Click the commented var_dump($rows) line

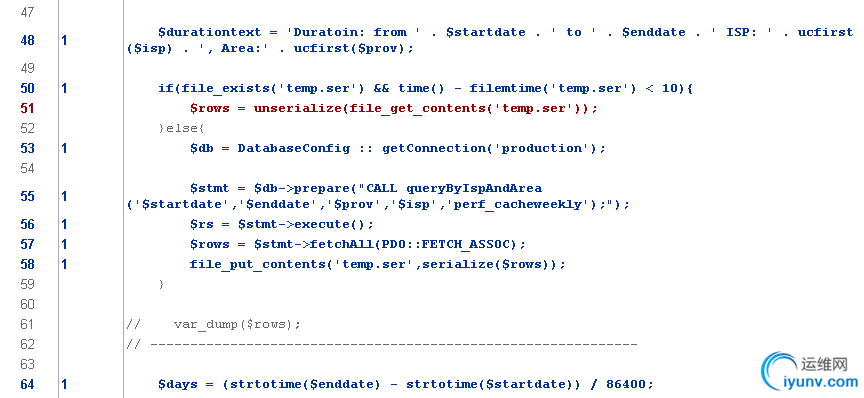click(x=214, y=324)
